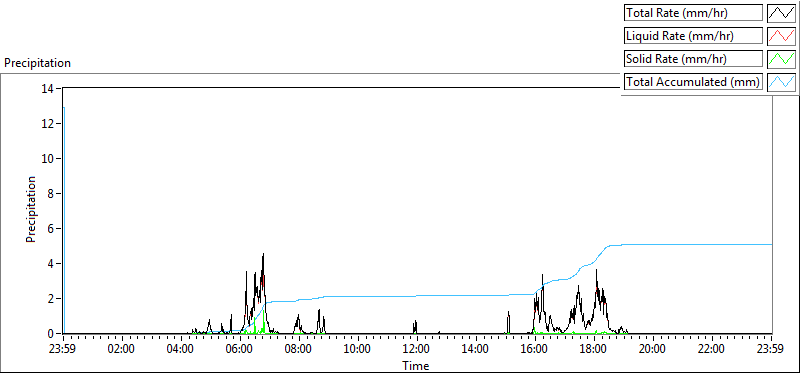
Task: Click the tallest black rate peak near 06:45
Action: [263, 255]
